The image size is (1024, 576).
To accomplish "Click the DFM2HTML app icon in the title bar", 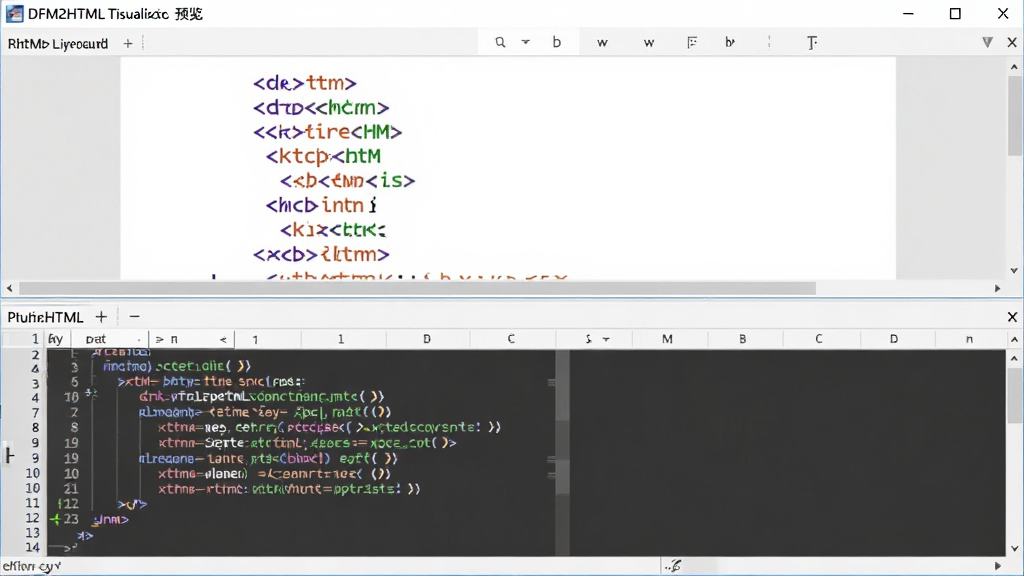I will [14, 14].
